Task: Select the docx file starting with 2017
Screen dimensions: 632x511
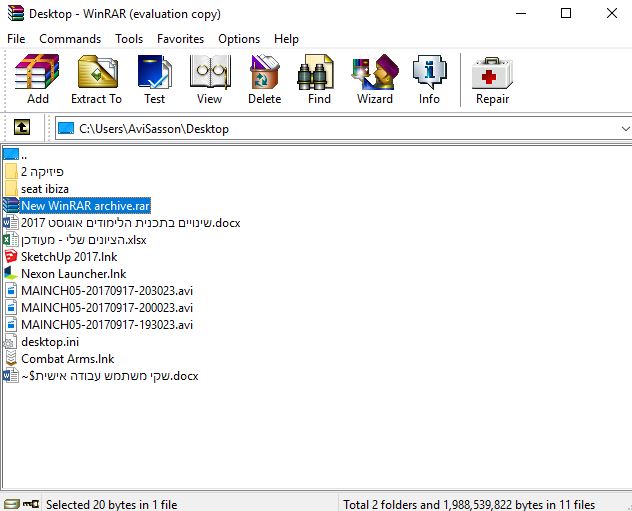Action: [131, 222]
